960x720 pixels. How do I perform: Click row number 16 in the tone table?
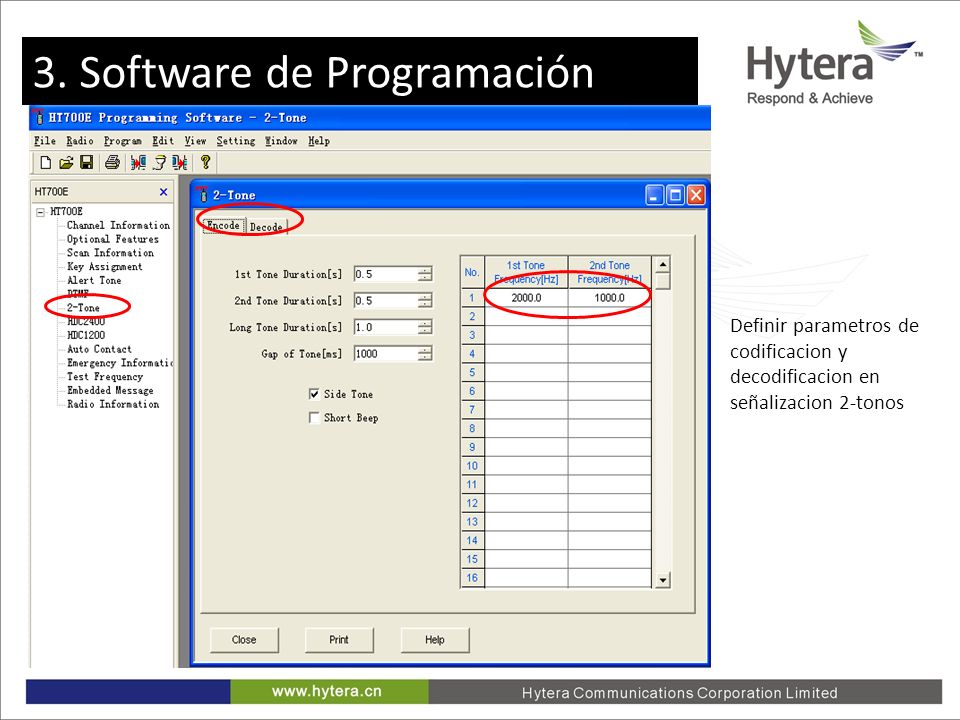472,577
